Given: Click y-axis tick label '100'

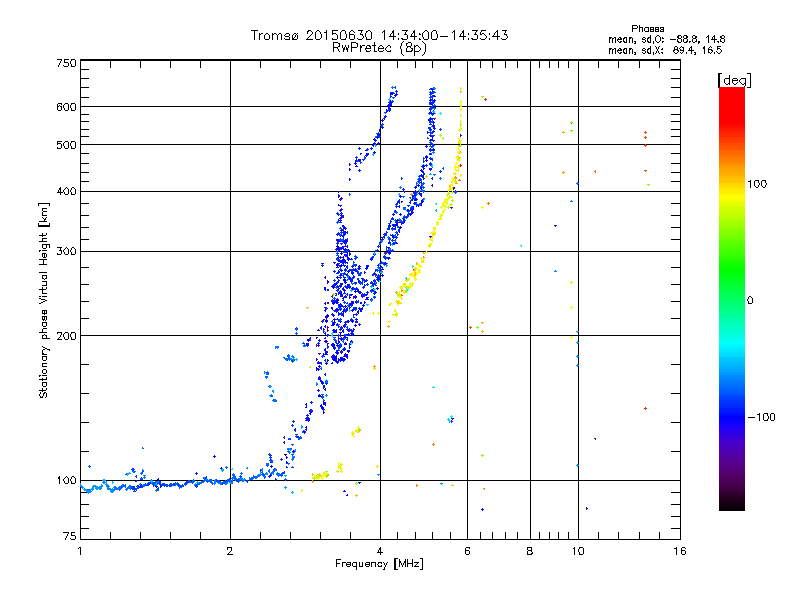Looking at the screenshot, I should point(66,481).
